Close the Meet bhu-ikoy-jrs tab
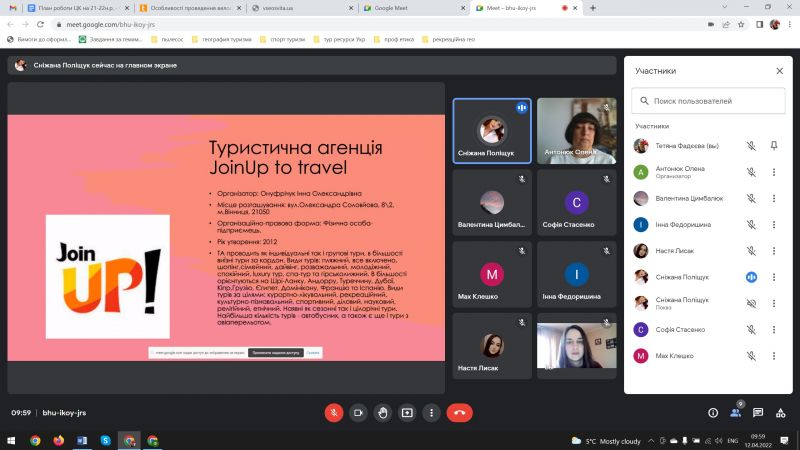This screenshot has height=450, width=800. coord(575,8)
